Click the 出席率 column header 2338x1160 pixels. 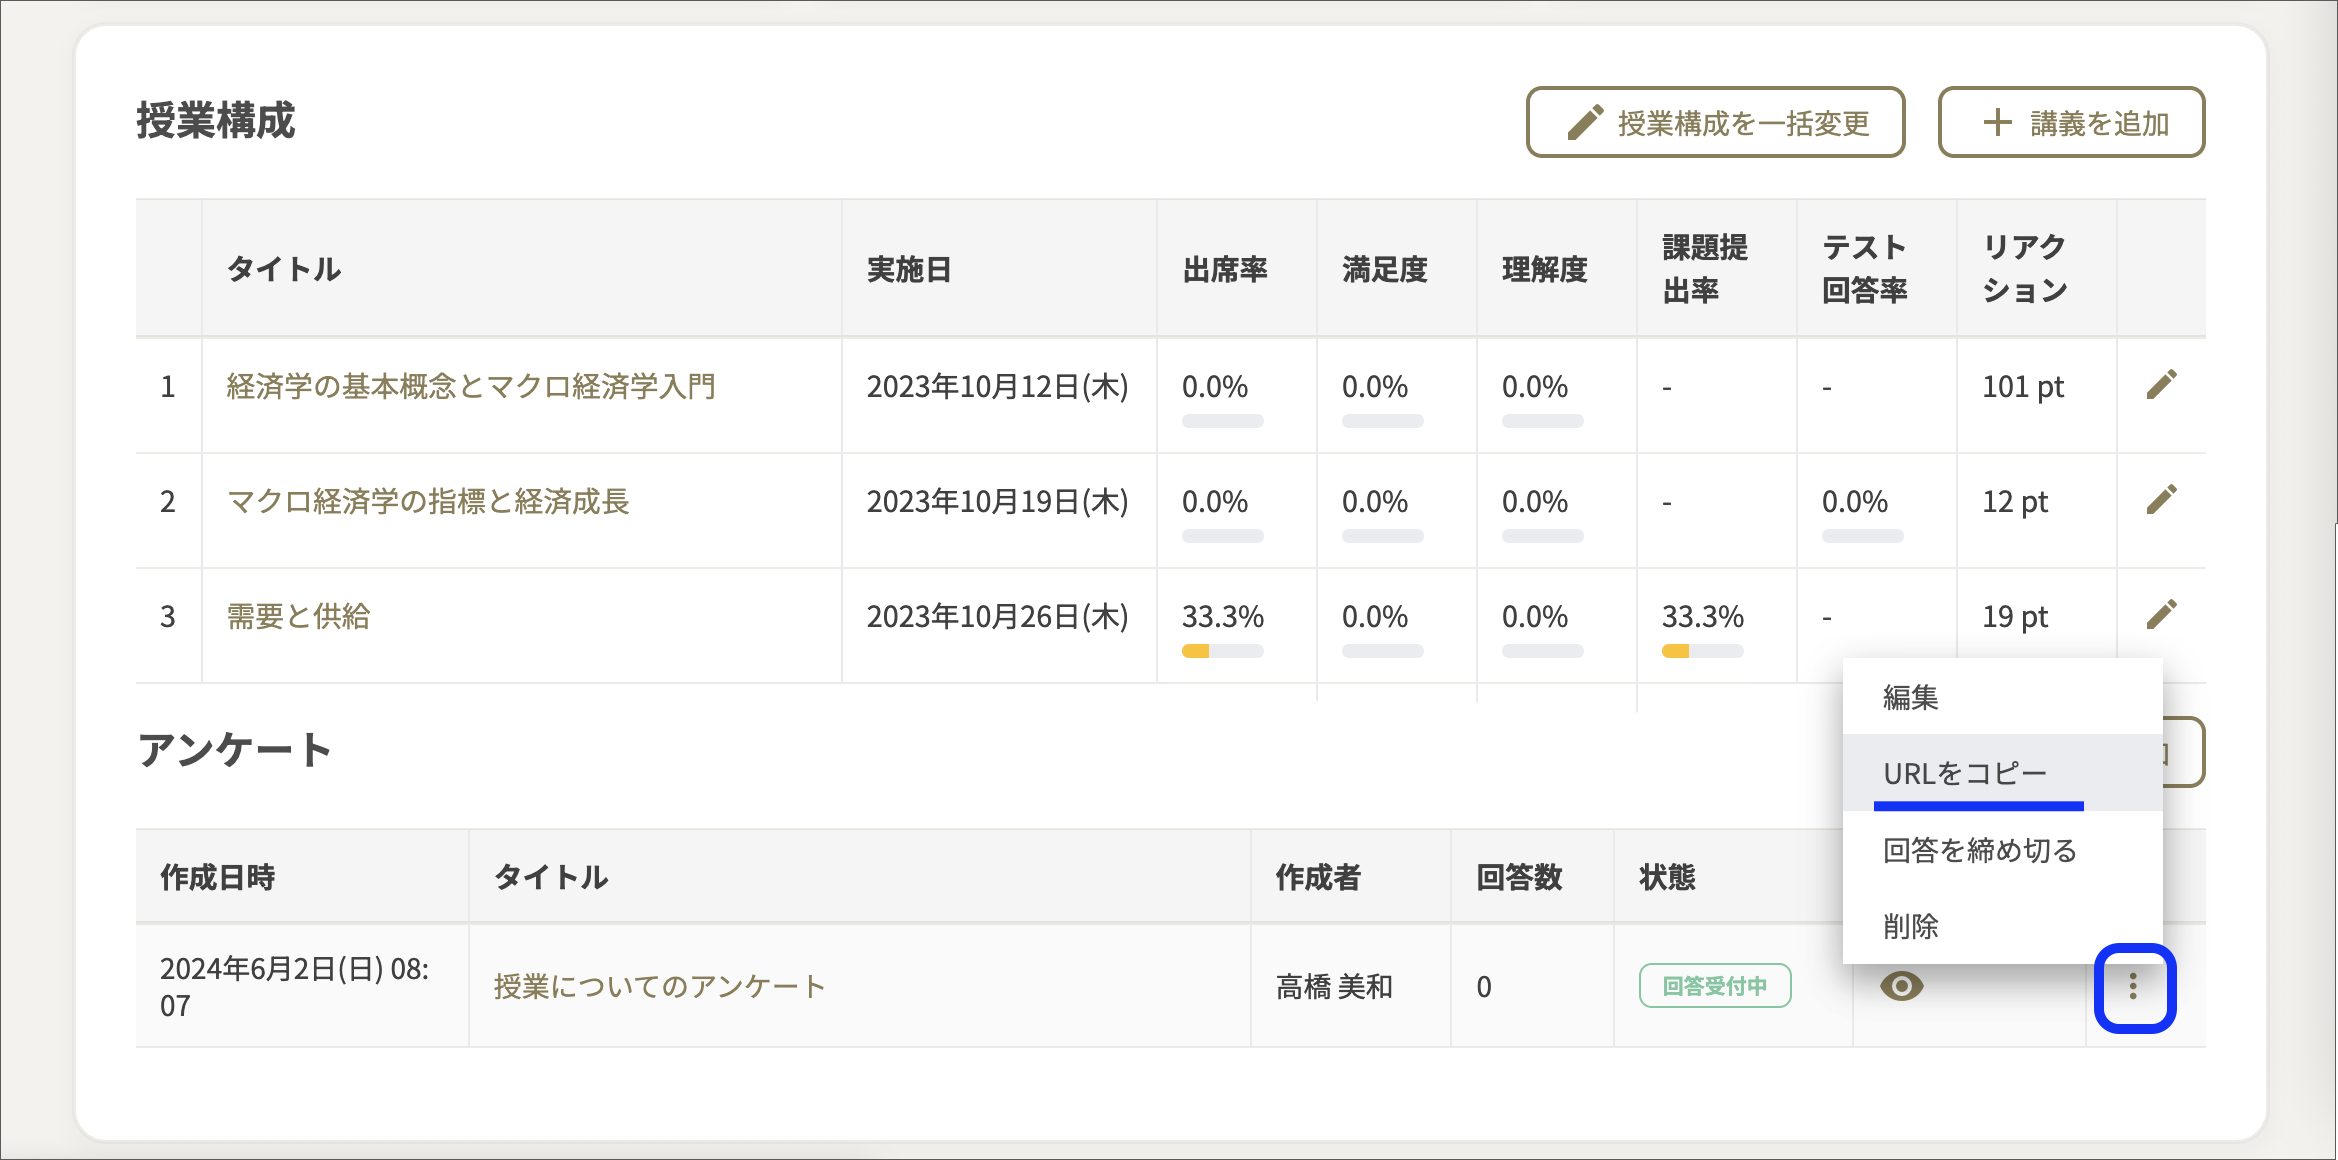[1225, 269]
